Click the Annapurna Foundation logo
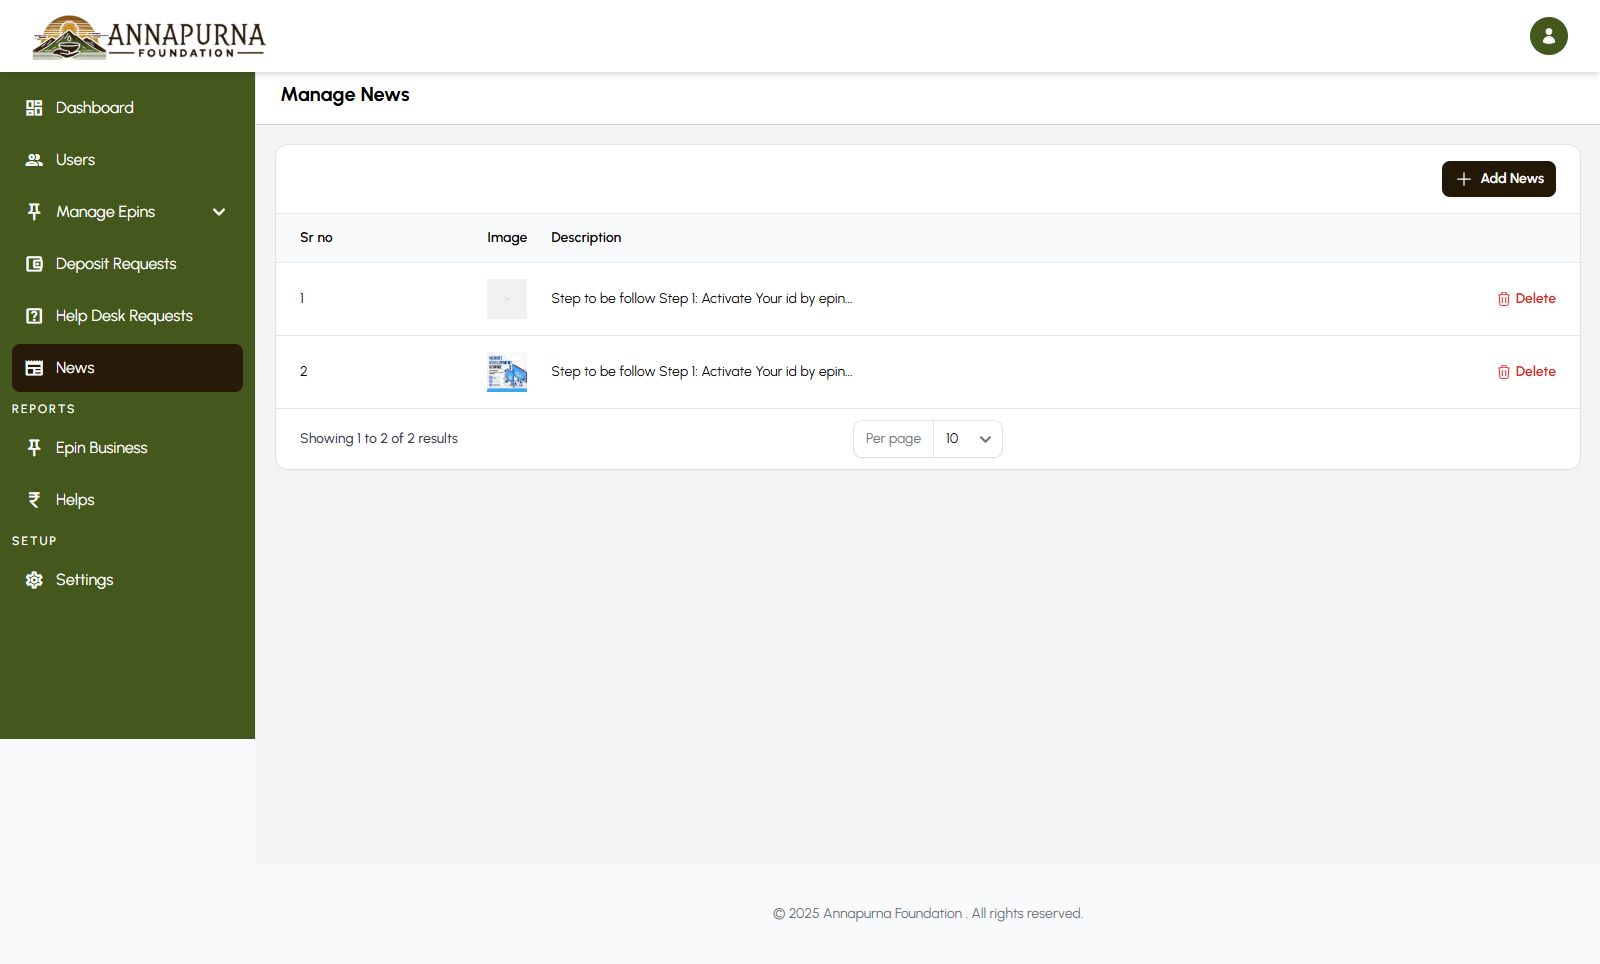 click(149, 38)
